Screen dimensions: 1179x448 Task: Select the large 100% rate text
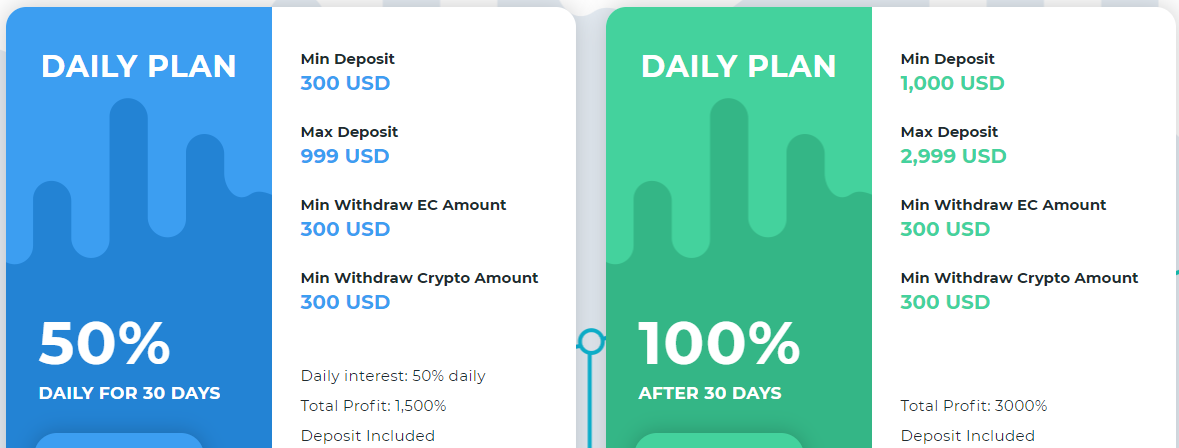[719, 344]
